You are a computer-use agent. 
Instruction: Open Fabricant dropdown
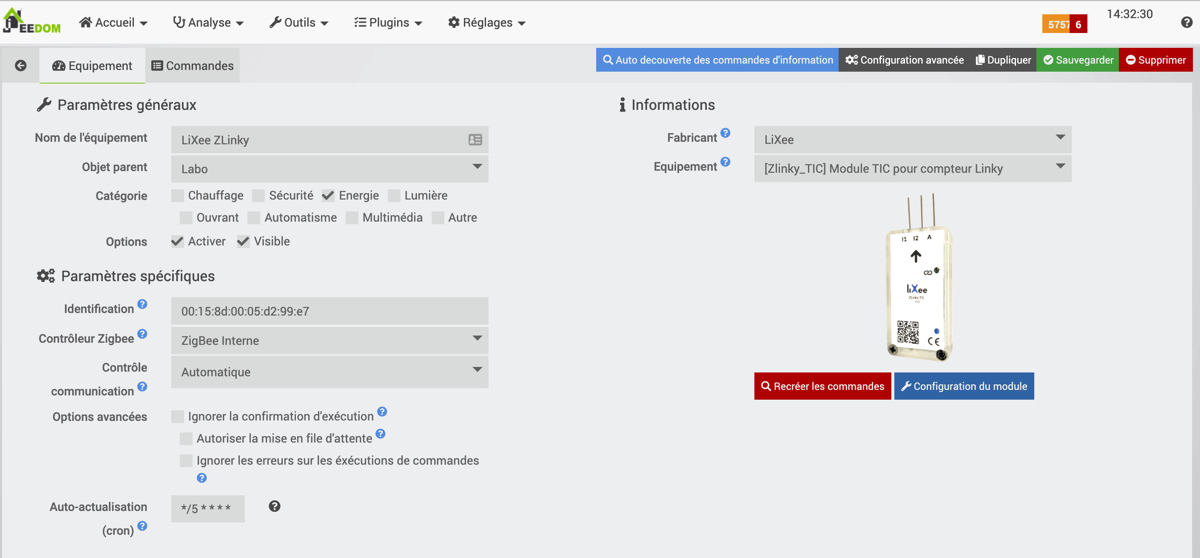912,139
